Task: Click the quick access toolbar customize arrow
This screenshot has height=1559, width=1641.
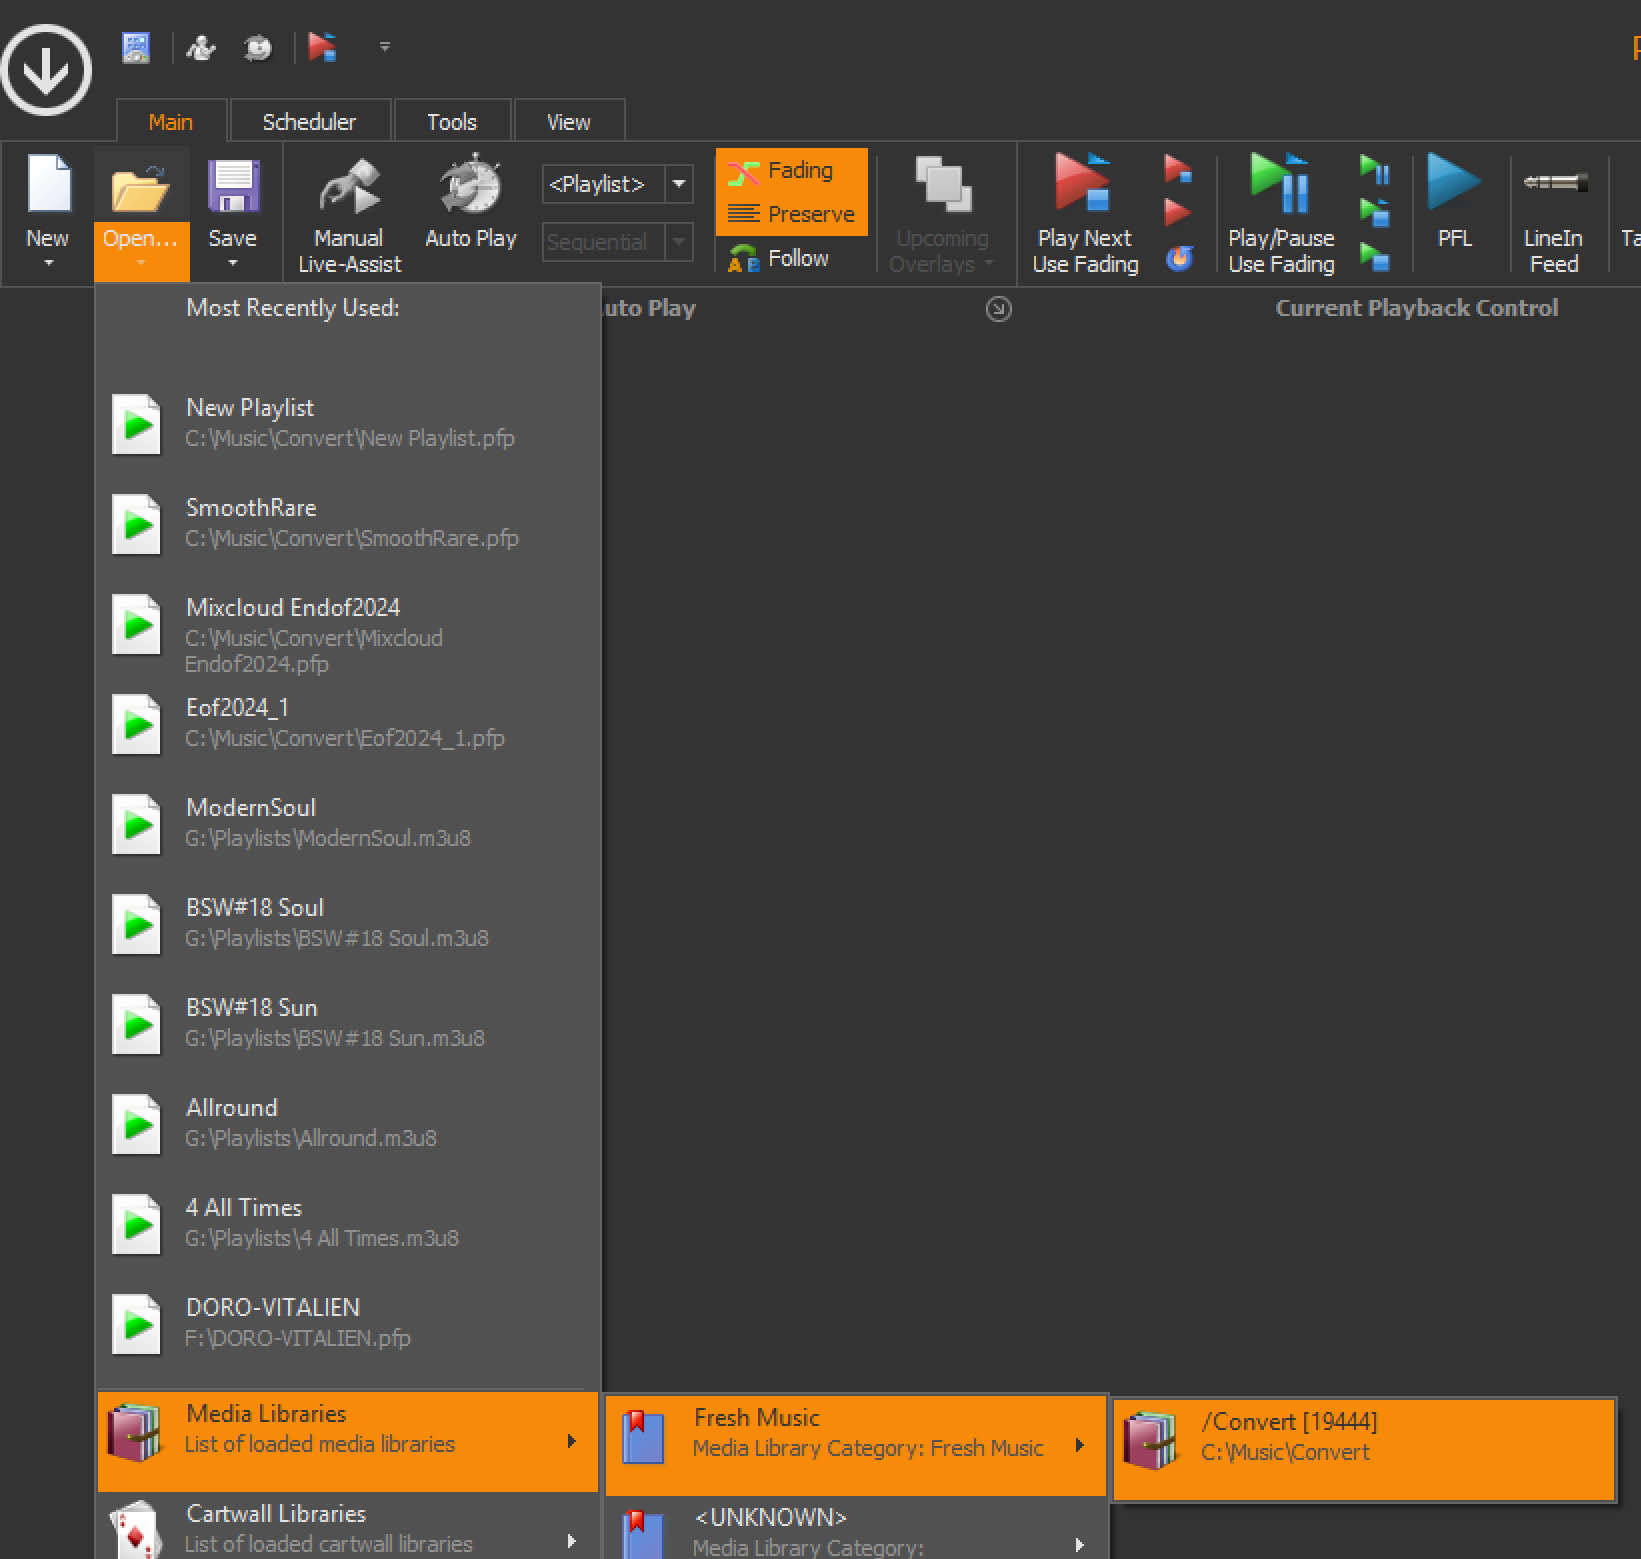Action: point(385,47)
